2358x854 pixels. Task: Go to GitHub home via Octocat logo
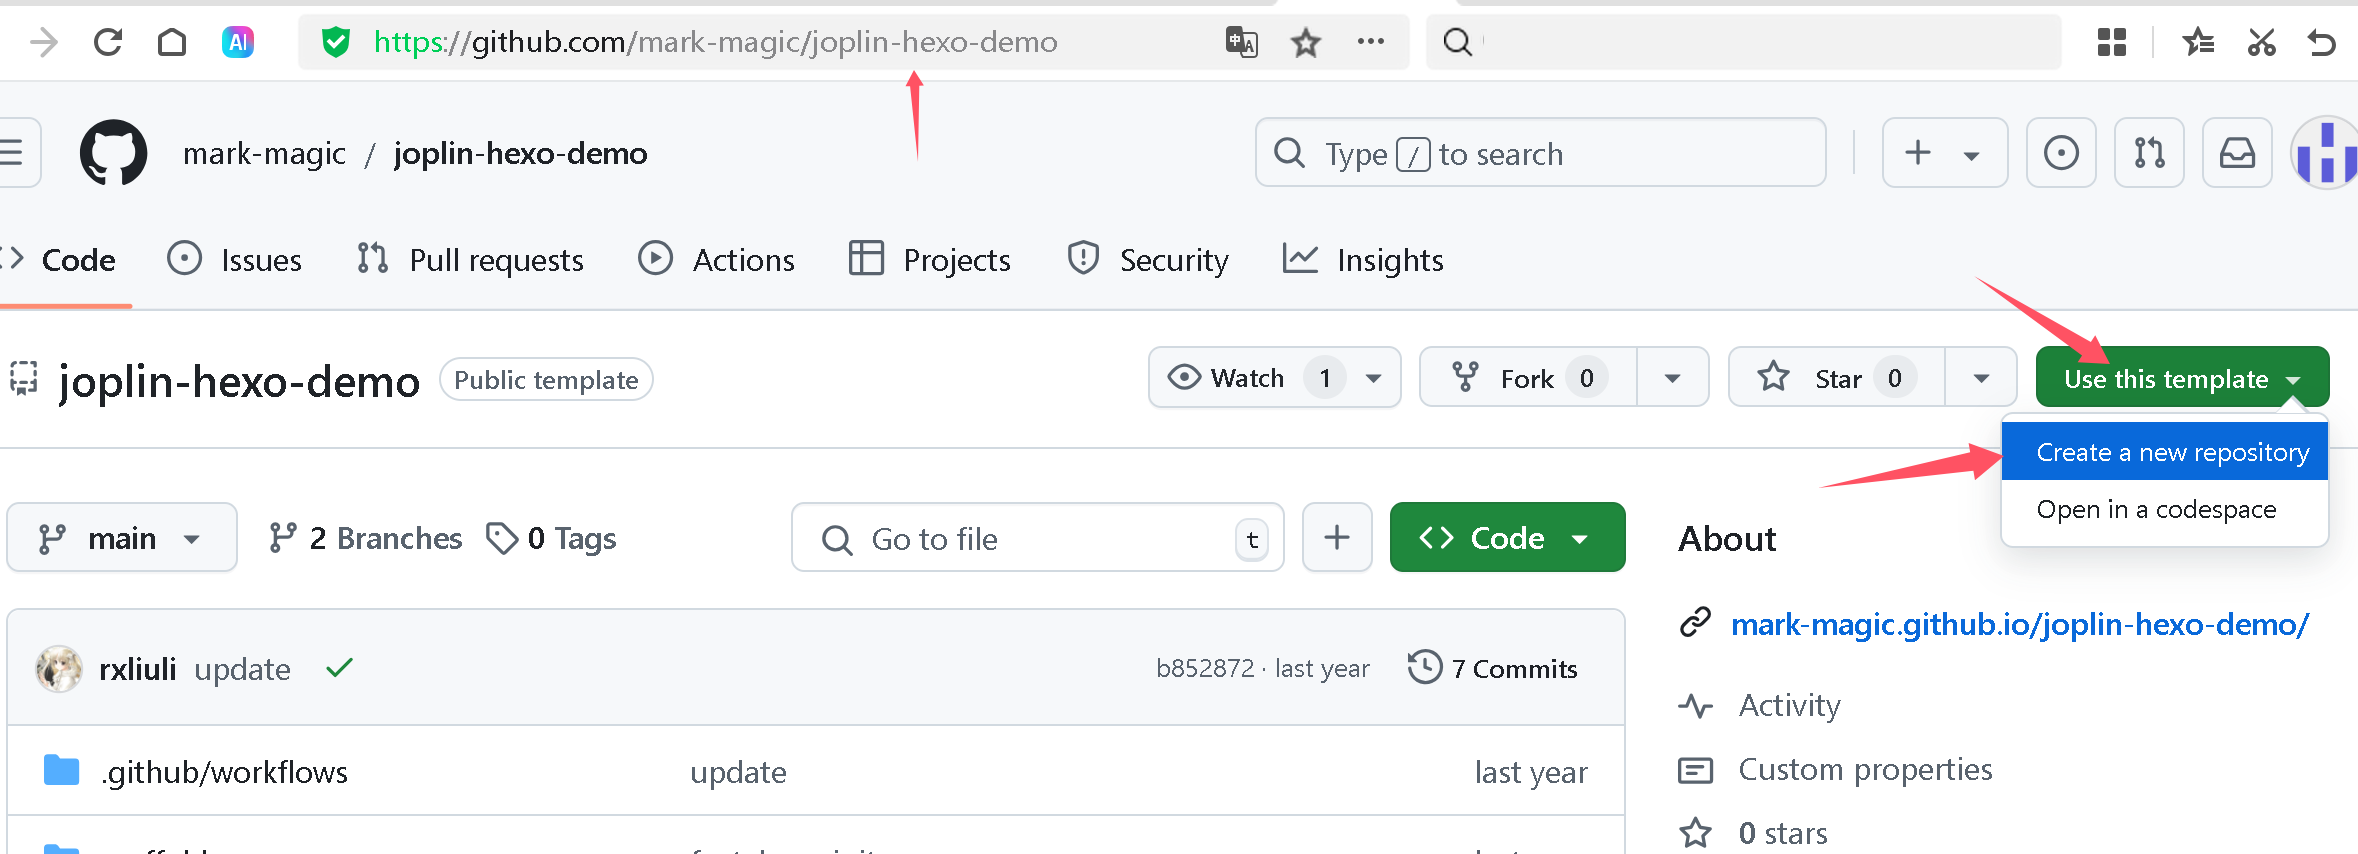pyautogui.click(x=113, y=153)
